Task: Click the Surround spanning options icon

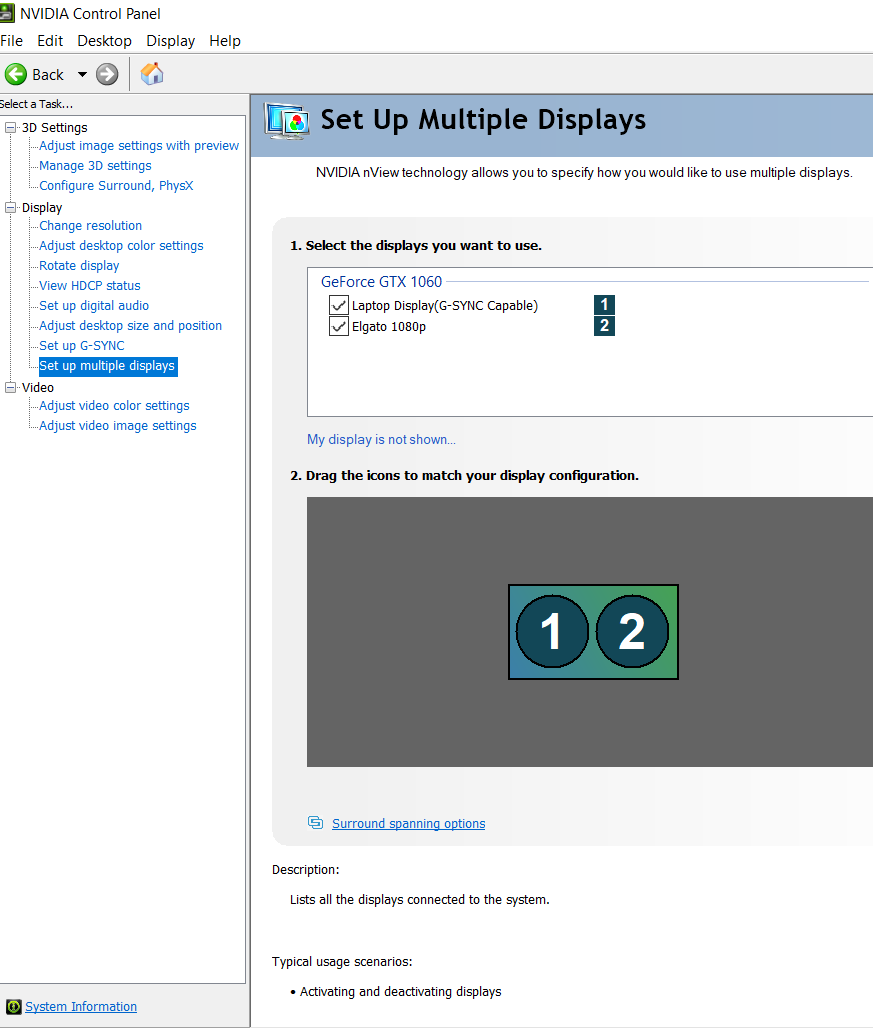Action: click(x=316, y=823)
